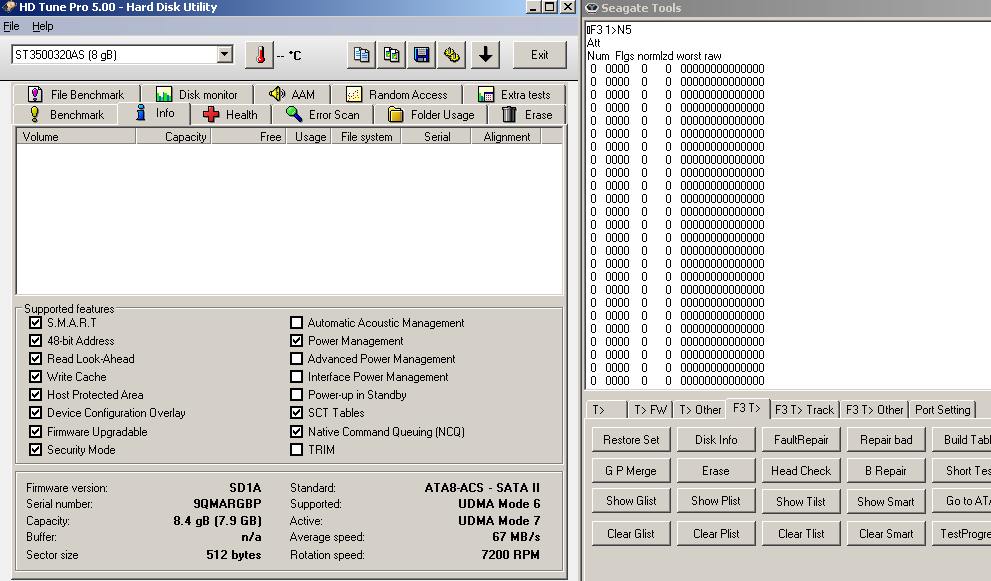991x581 pixels.
Task: Click the Clear Smart button
Action: click(x=886, y=534)
